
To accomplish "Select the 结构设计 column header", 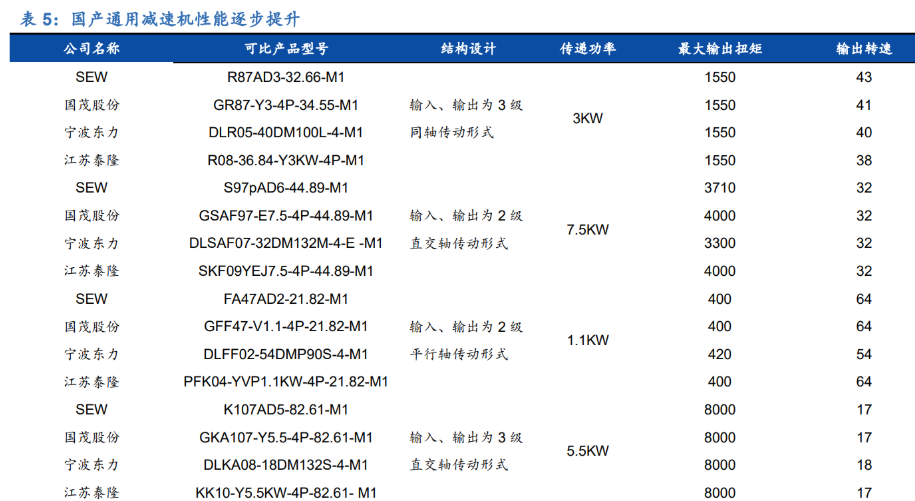I will [469, 48].
